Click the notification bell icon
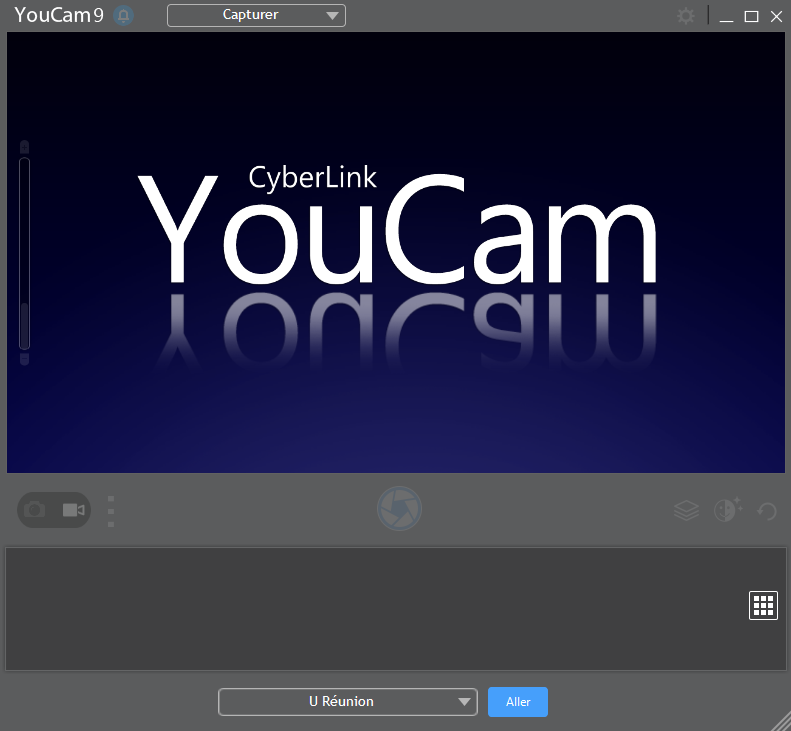The height and width of the screenshot is (731, 791). [x=123, y=16]
